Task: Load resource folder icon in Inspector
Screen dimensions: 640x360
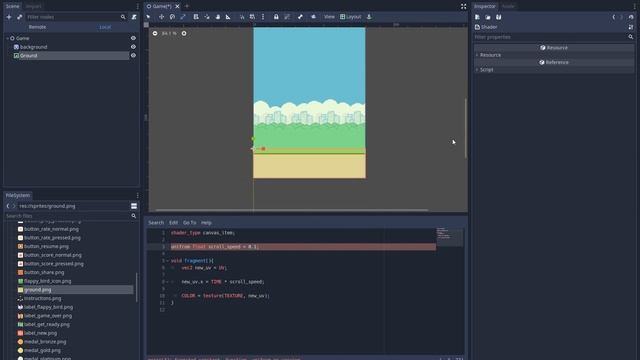Action: click(x=488, y=17)
